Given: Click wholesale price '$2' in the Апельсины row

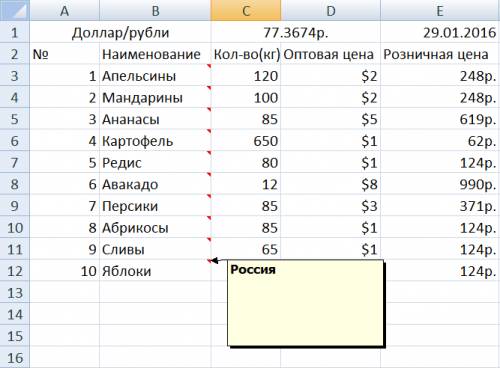Looking at the screenshot, I should (x=331, y=75).
